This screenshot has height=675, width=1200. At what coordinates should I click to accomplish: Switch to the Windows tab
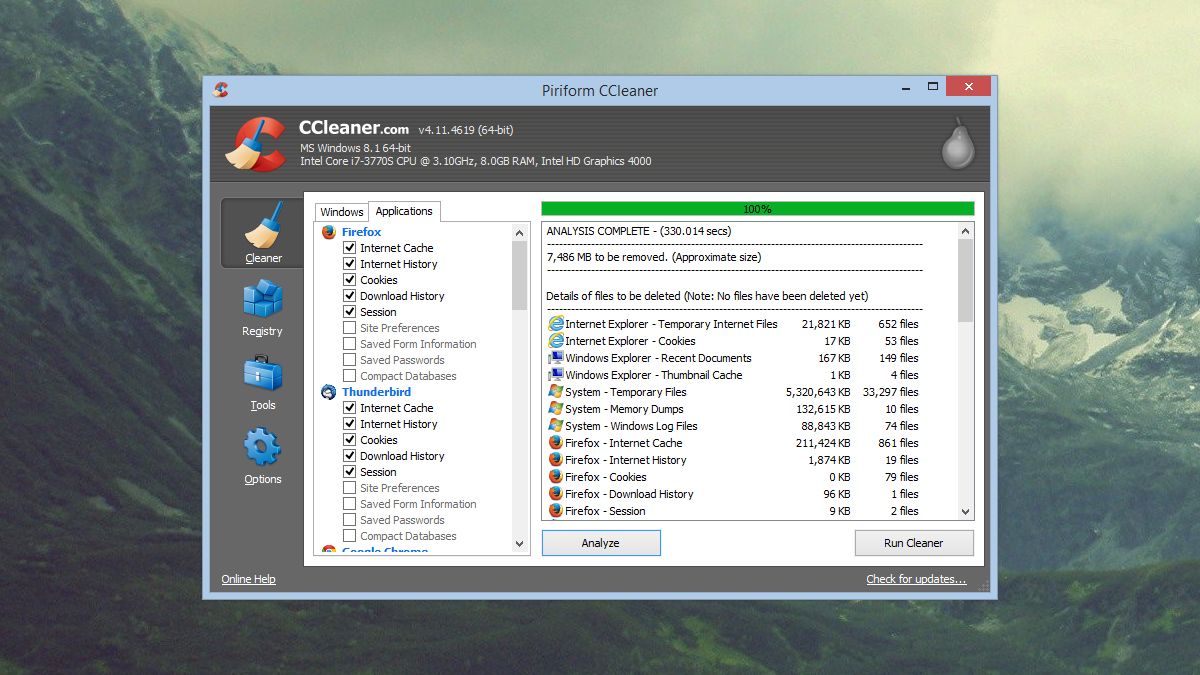[341, 211]
